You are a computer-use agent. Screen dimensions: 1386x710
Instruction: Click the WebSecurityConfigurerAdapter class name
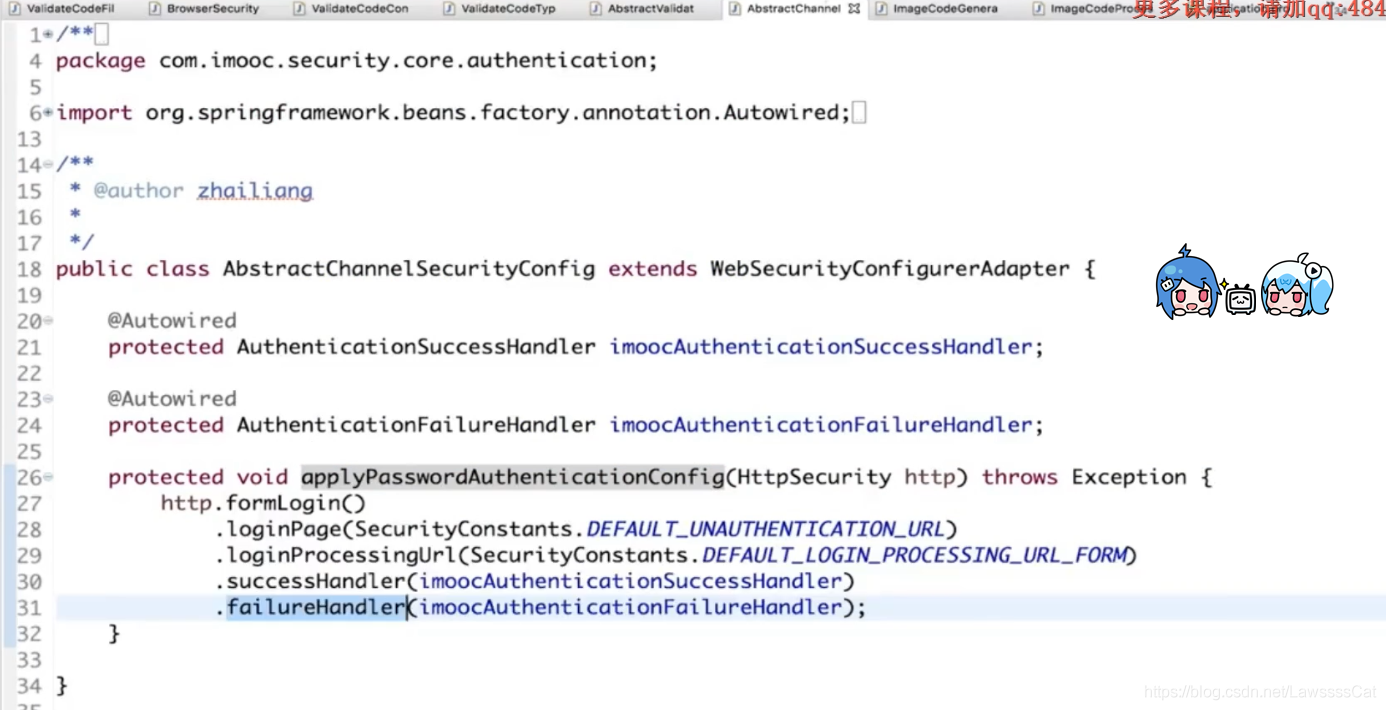[889, 269]
